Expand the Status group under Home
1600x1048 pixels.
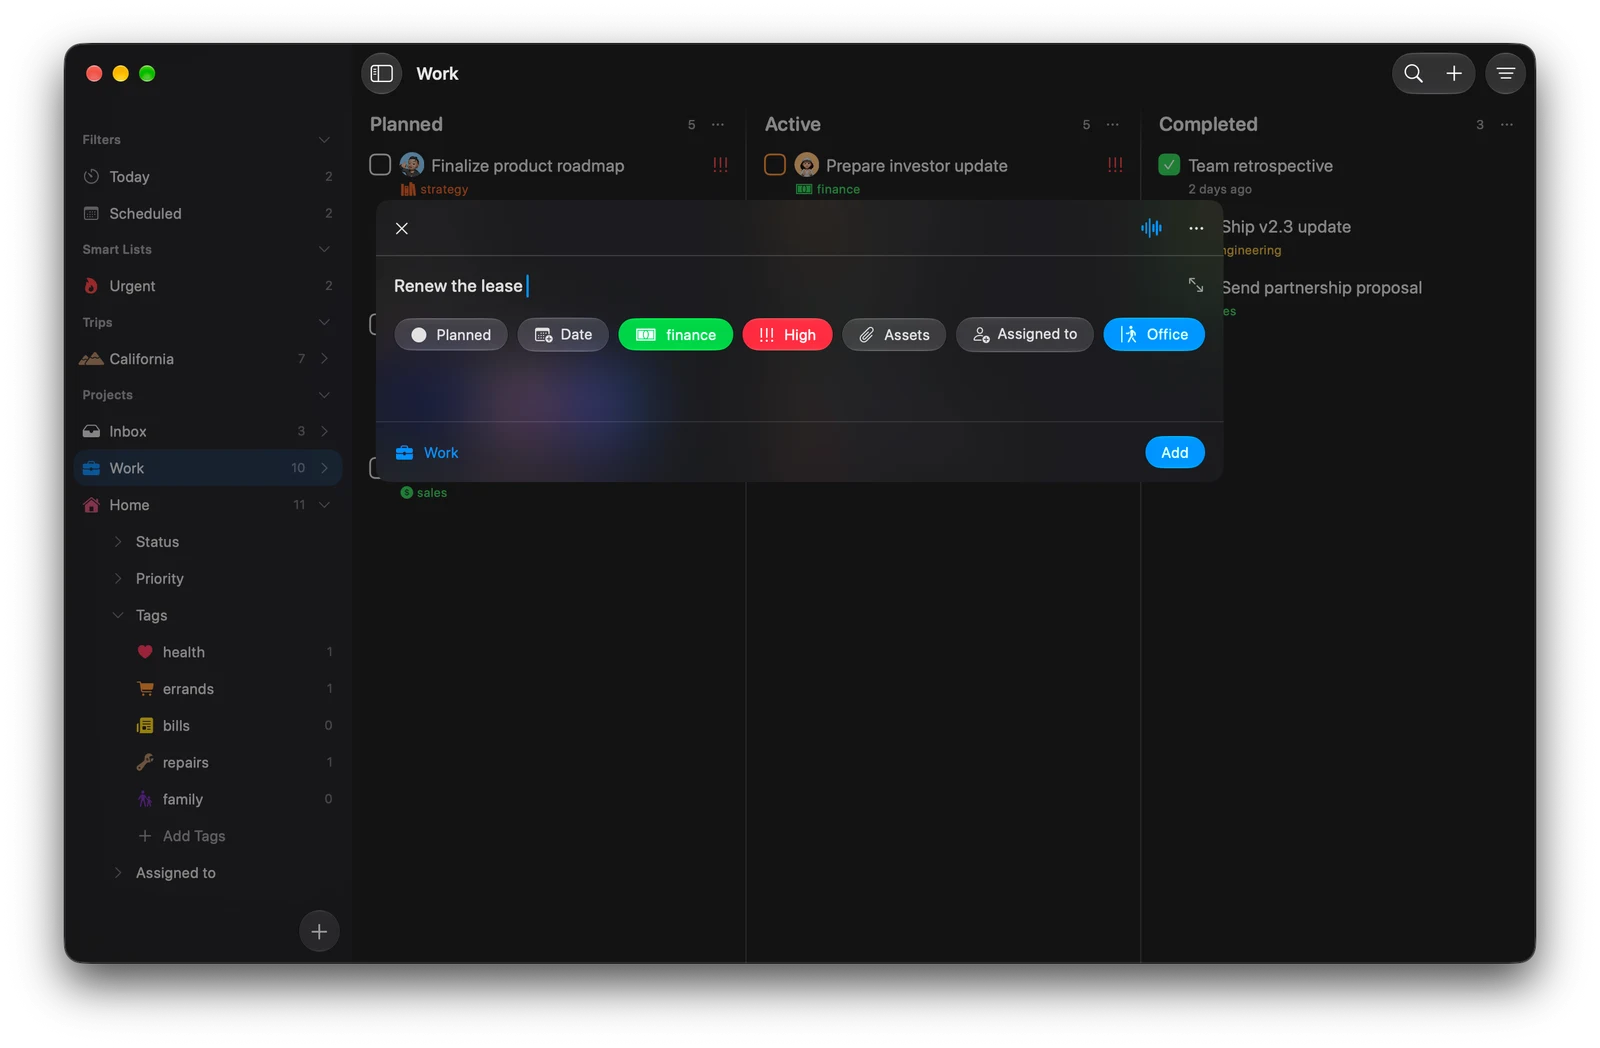coord(118,542)
